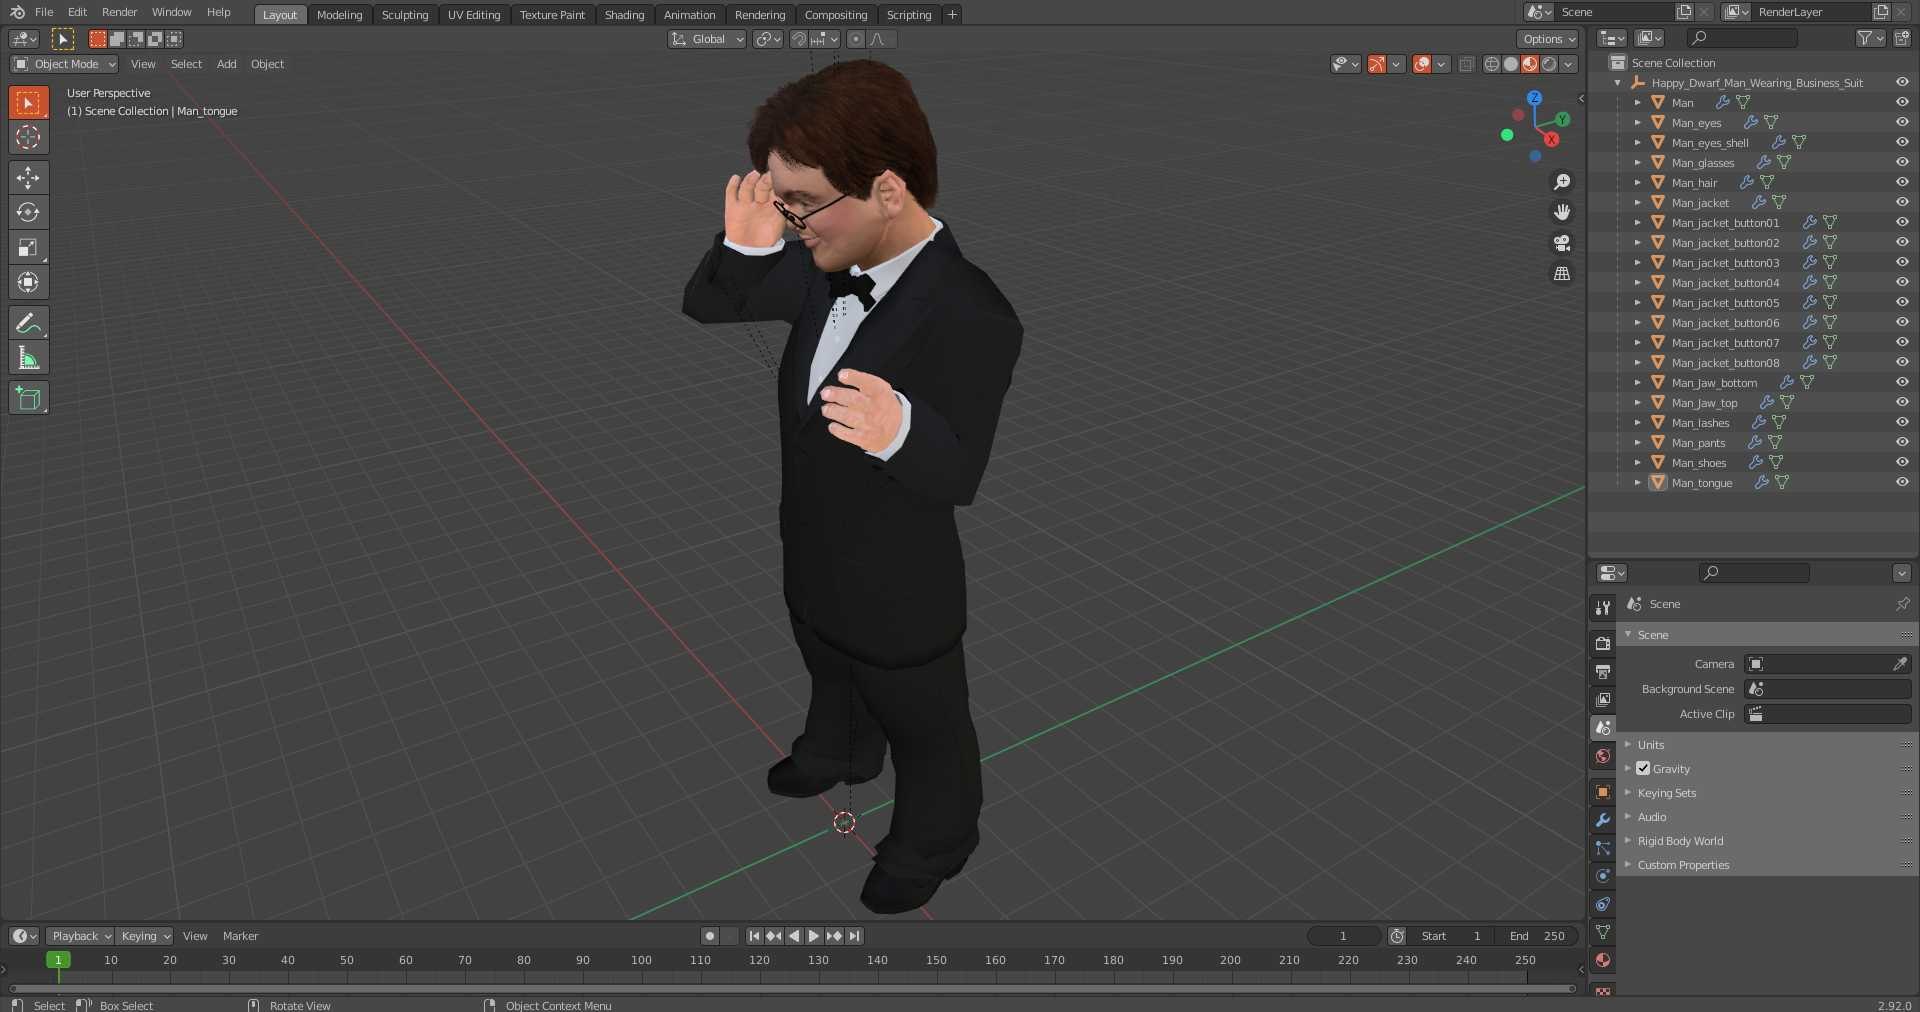Open Render properties tab
Viewport: 1920px width, 1012px height.
pyautogui.click(x=1603, y=644)
